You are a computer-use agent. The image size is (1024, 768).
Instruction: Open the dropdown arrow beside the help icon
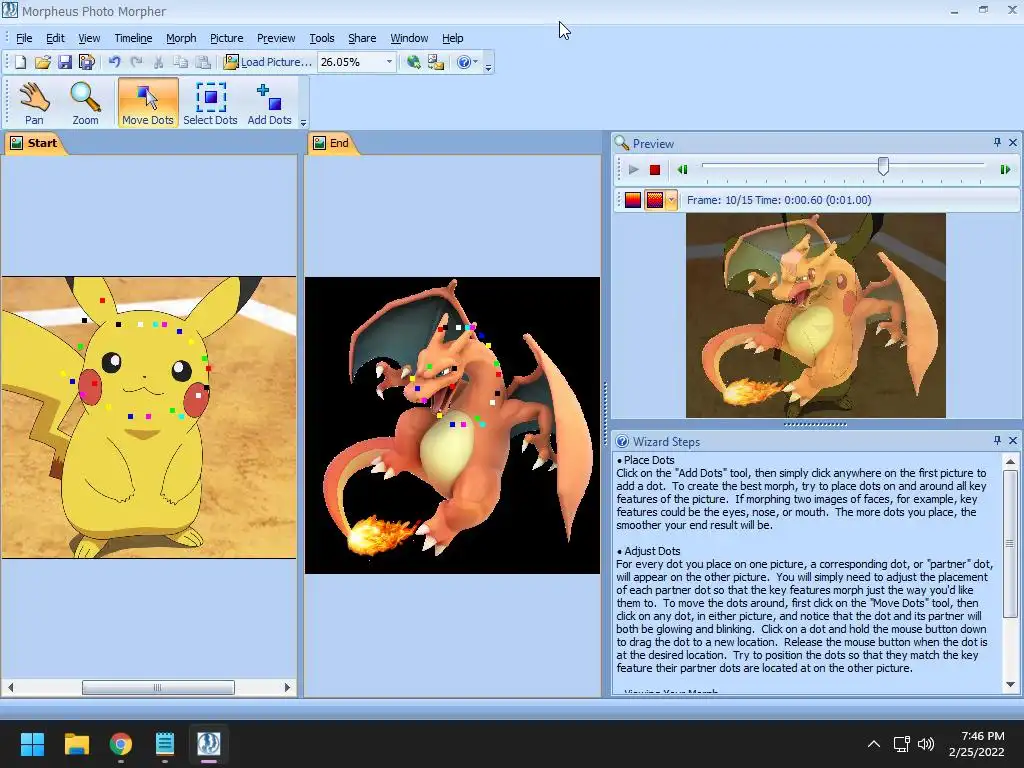point(475,62)
